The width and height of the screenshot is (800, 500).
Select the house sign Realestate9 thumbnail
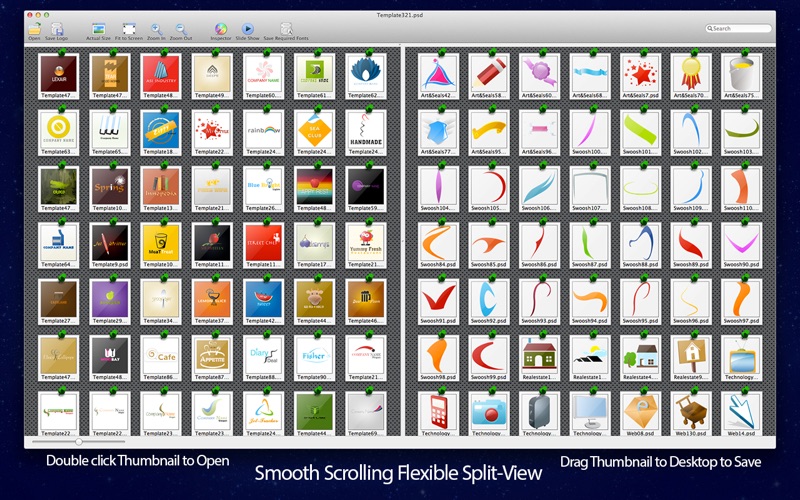click(x=691, y=358)
